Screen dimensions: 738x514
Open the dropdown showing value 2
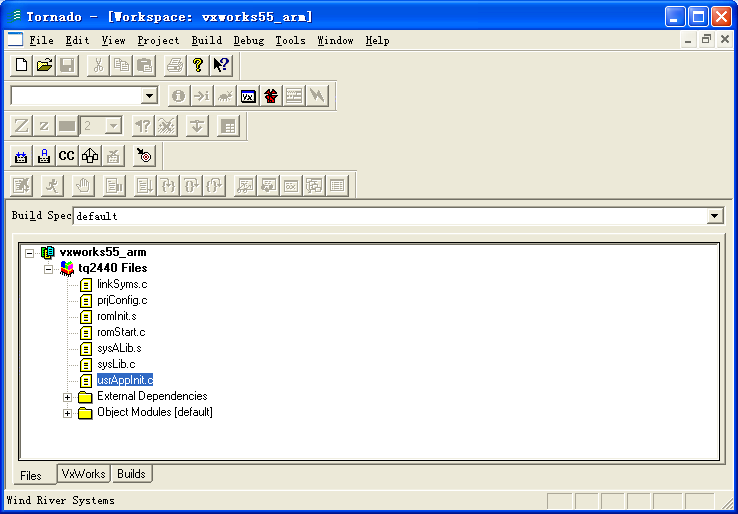pyautogui.click(x=113, y=126)
